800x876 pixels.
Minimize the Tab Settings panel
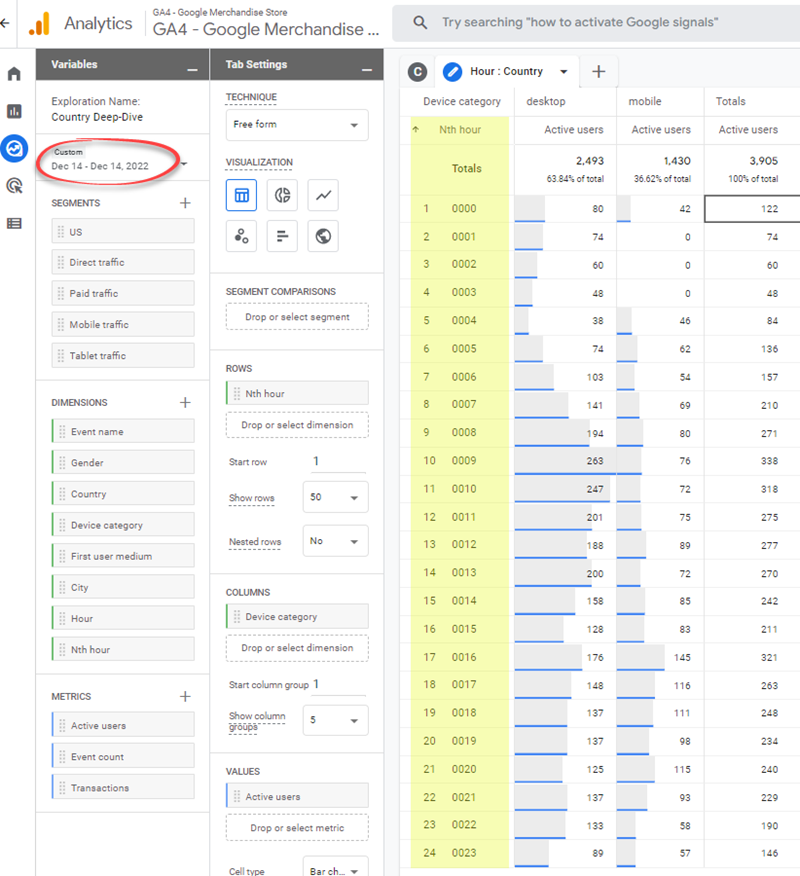pos(367,69)
